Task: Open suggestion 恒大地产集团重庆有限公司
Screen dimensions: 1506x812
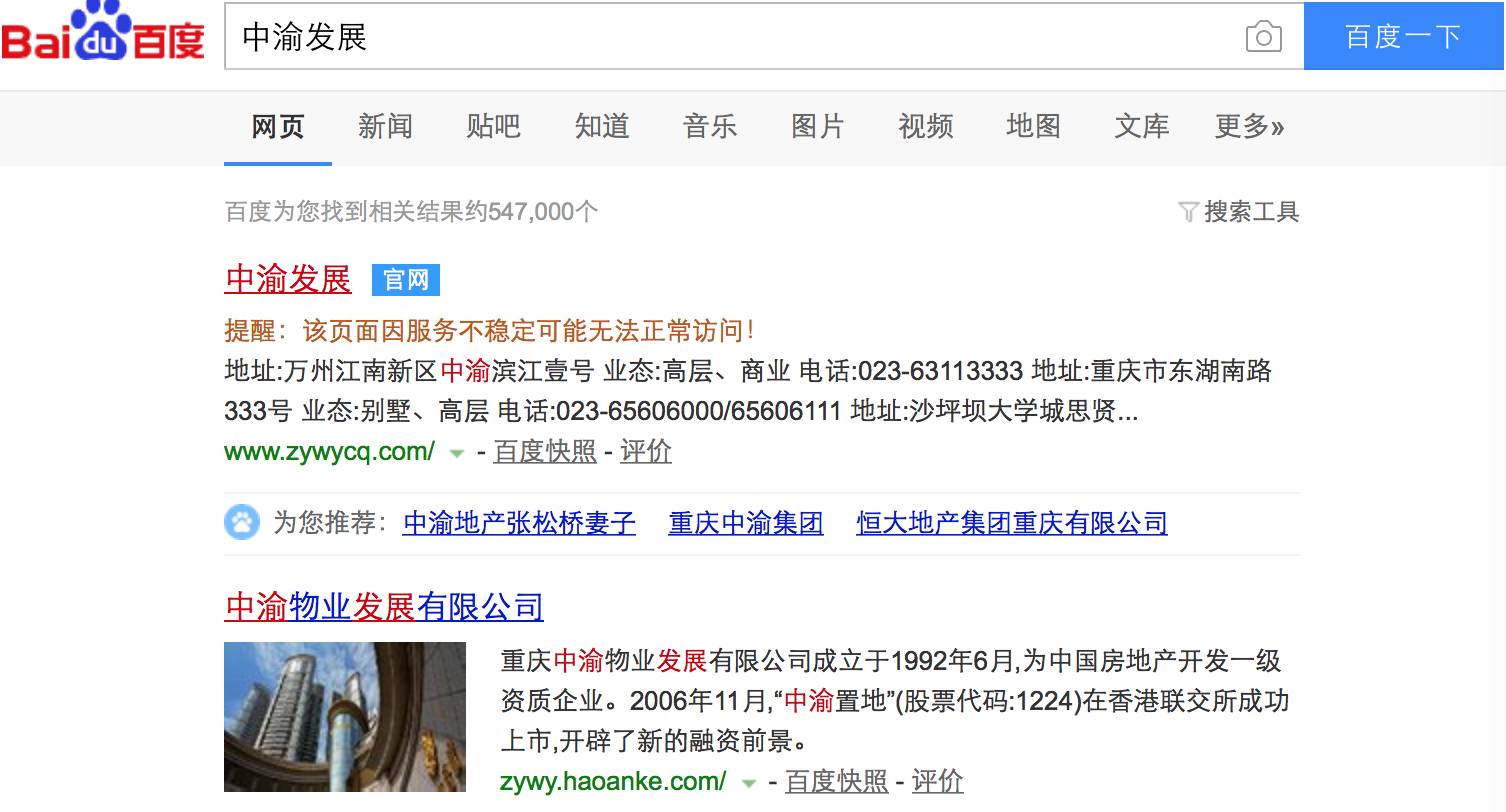Action: pos(1012,523)
